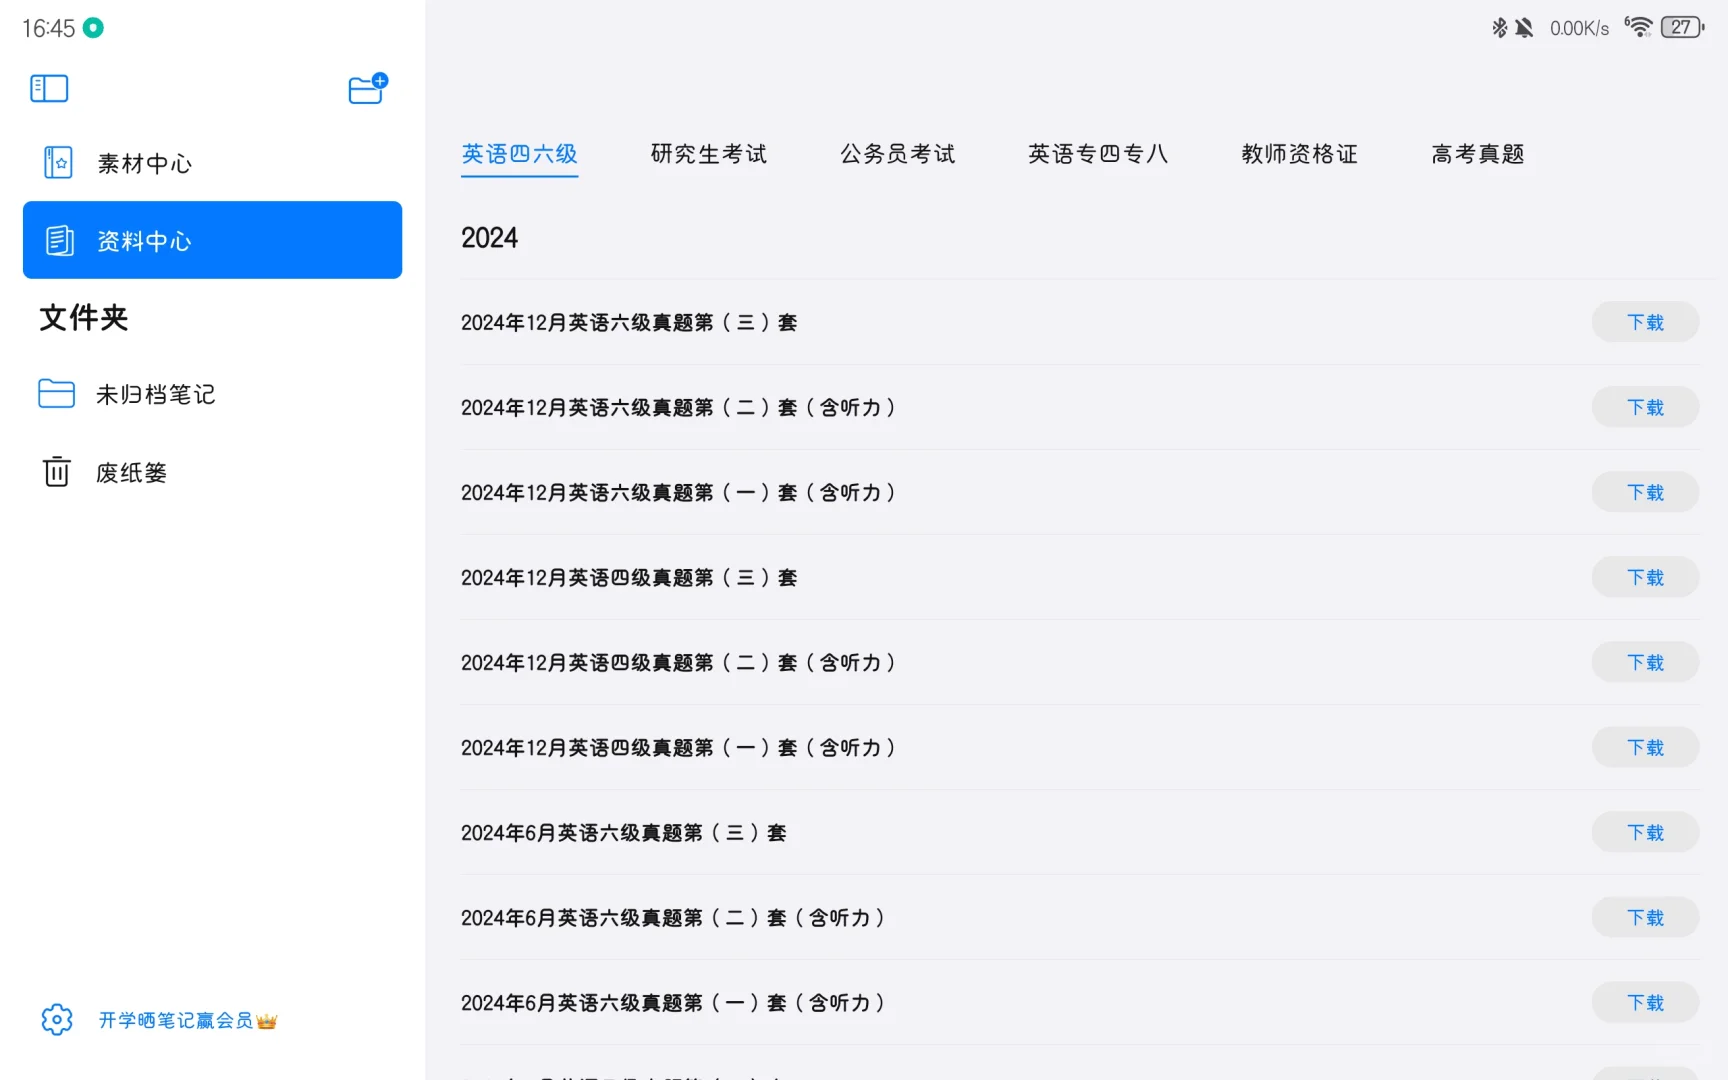Select the 教师资格证 category
The width and height of the screenshot is (1728, 1080).
[x=1298, y=153]
